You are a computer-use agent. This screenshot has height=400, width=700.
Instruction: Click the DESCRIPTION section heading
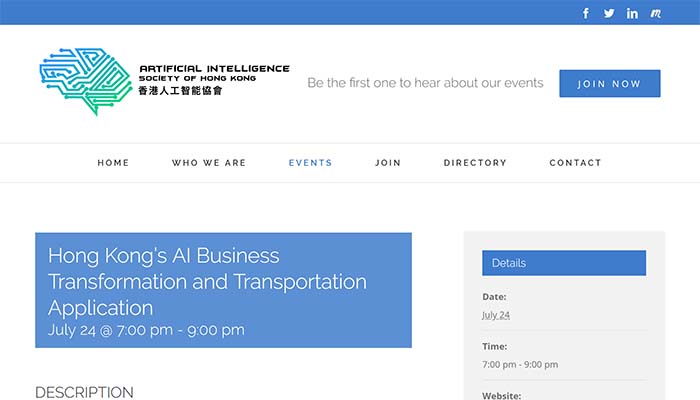[84, 392]
